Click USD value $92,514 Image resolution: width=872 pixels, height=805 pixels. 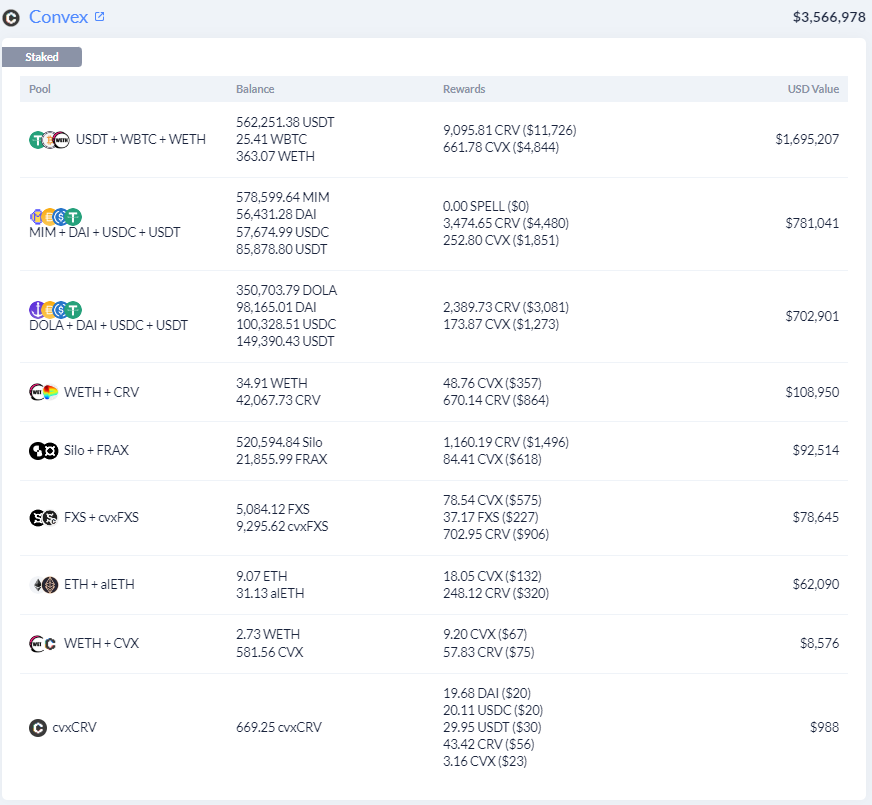tap(816, 450)
